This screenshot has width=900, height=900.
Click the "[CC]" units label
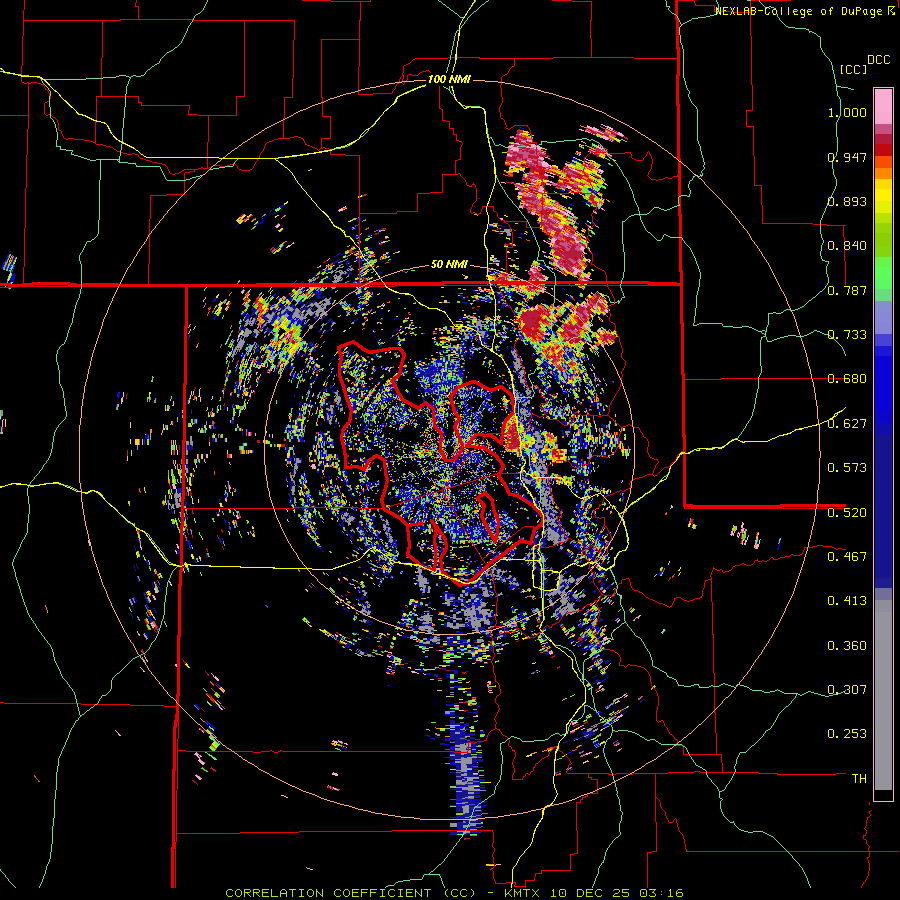click(x=853, y=69)
